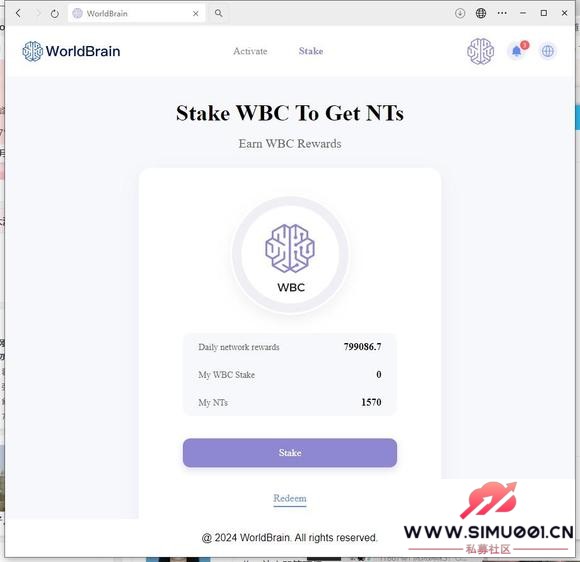Click the browser forward arrow
580x562 pixels.
click(37, 14)
